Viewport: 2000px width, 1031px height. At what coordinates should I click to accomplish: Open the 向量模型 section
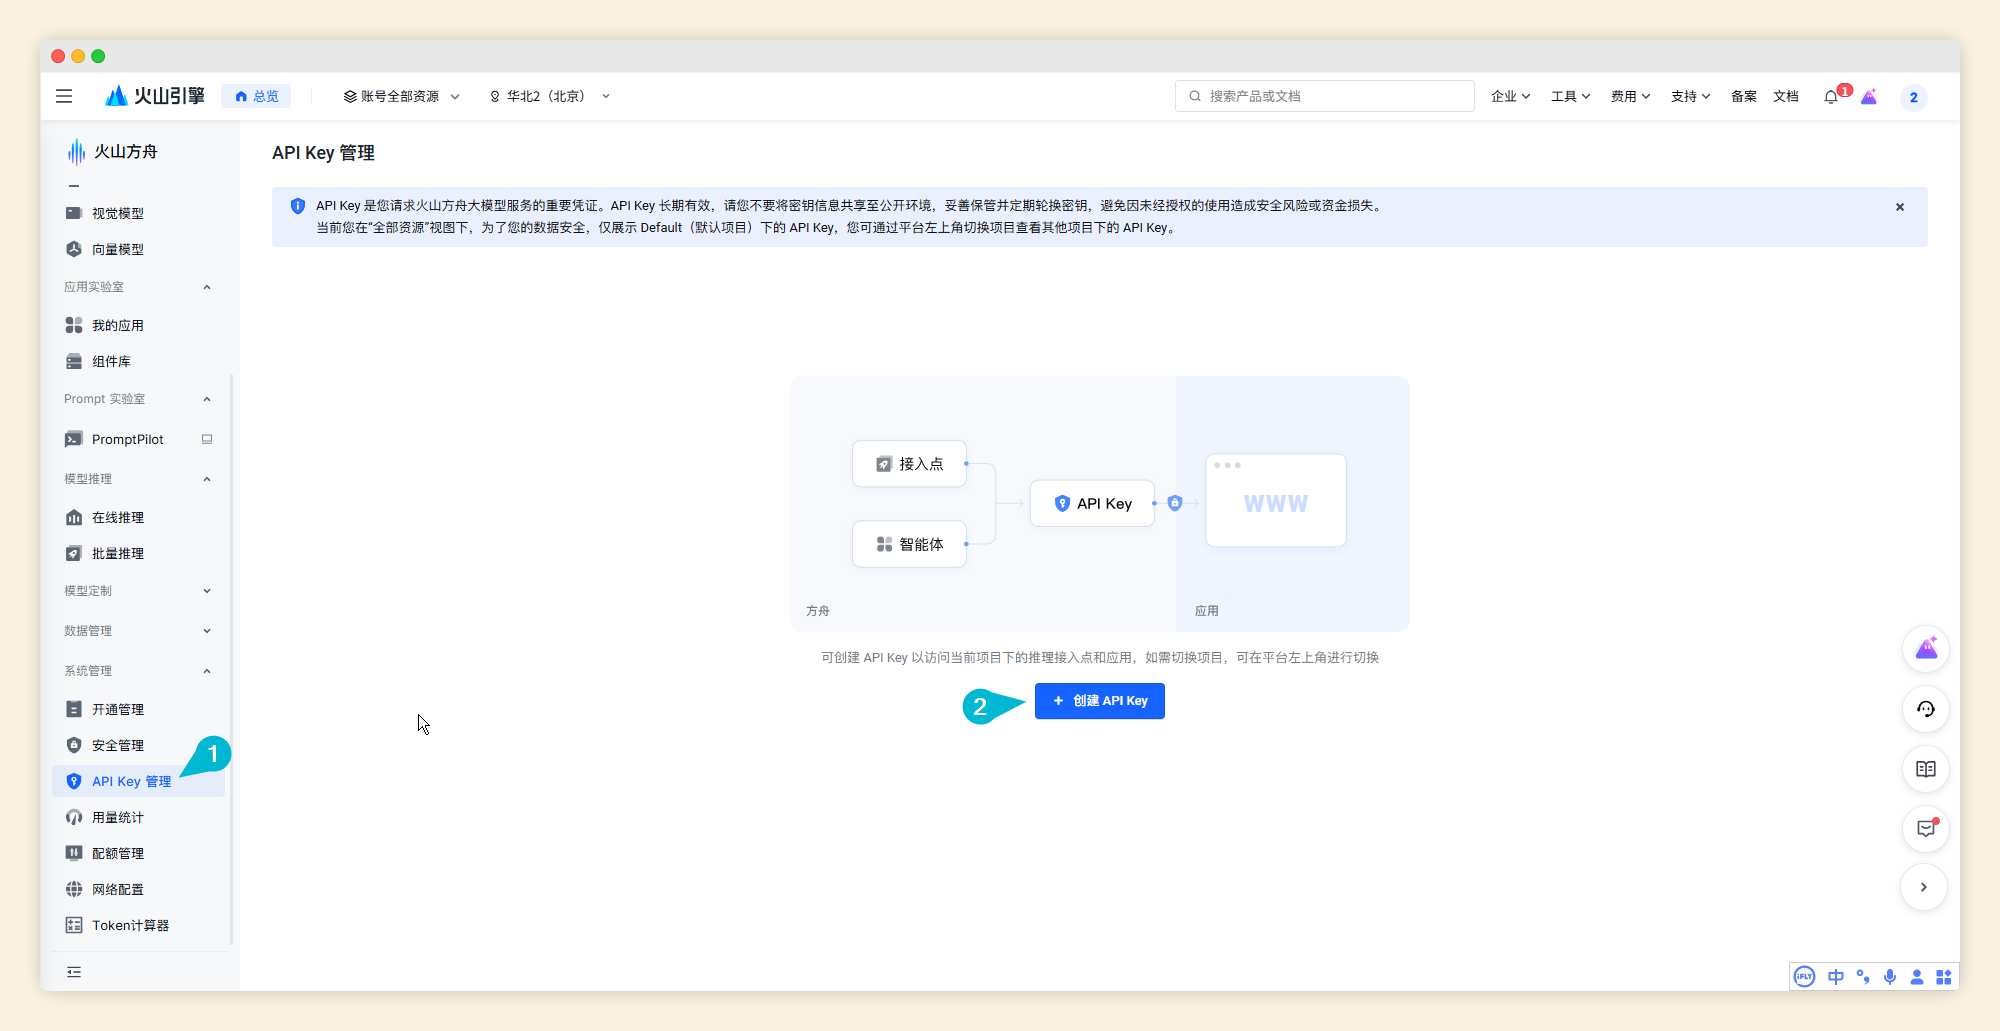pyautogui.click(x=120, y=249)
